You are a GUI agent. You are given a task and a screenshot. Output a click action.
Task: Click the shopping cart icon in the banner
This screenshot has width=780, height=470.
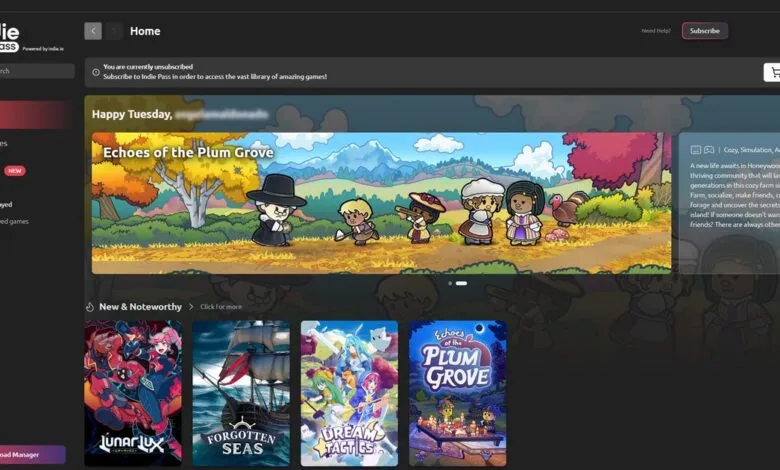(x=774, y=73)
